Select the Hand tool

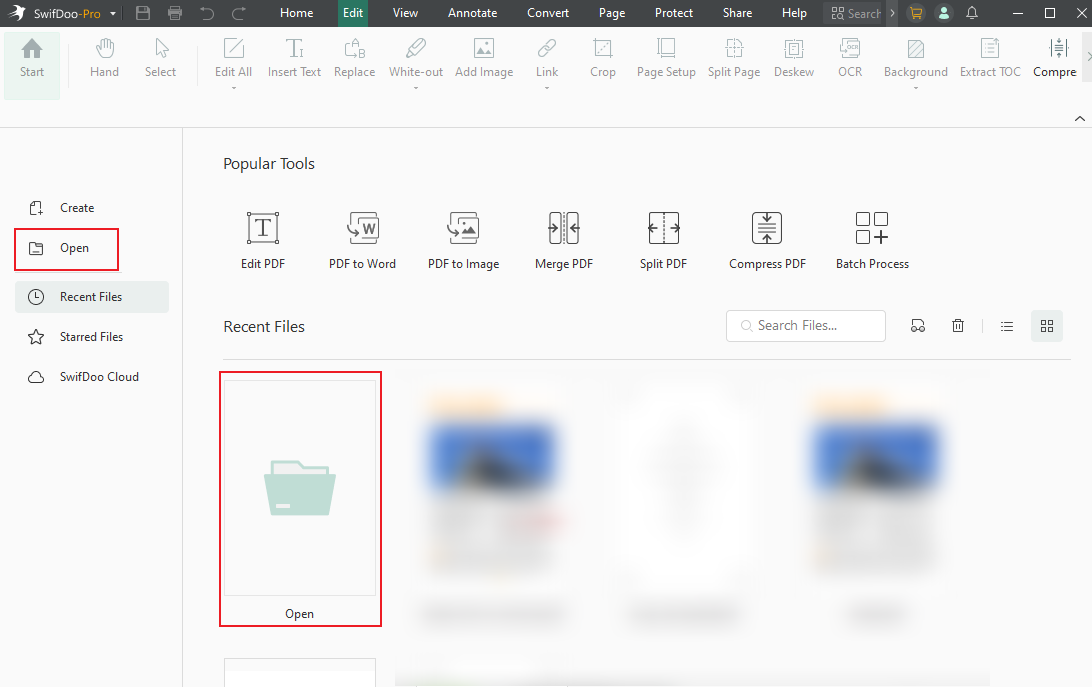[x=104, y=60]
